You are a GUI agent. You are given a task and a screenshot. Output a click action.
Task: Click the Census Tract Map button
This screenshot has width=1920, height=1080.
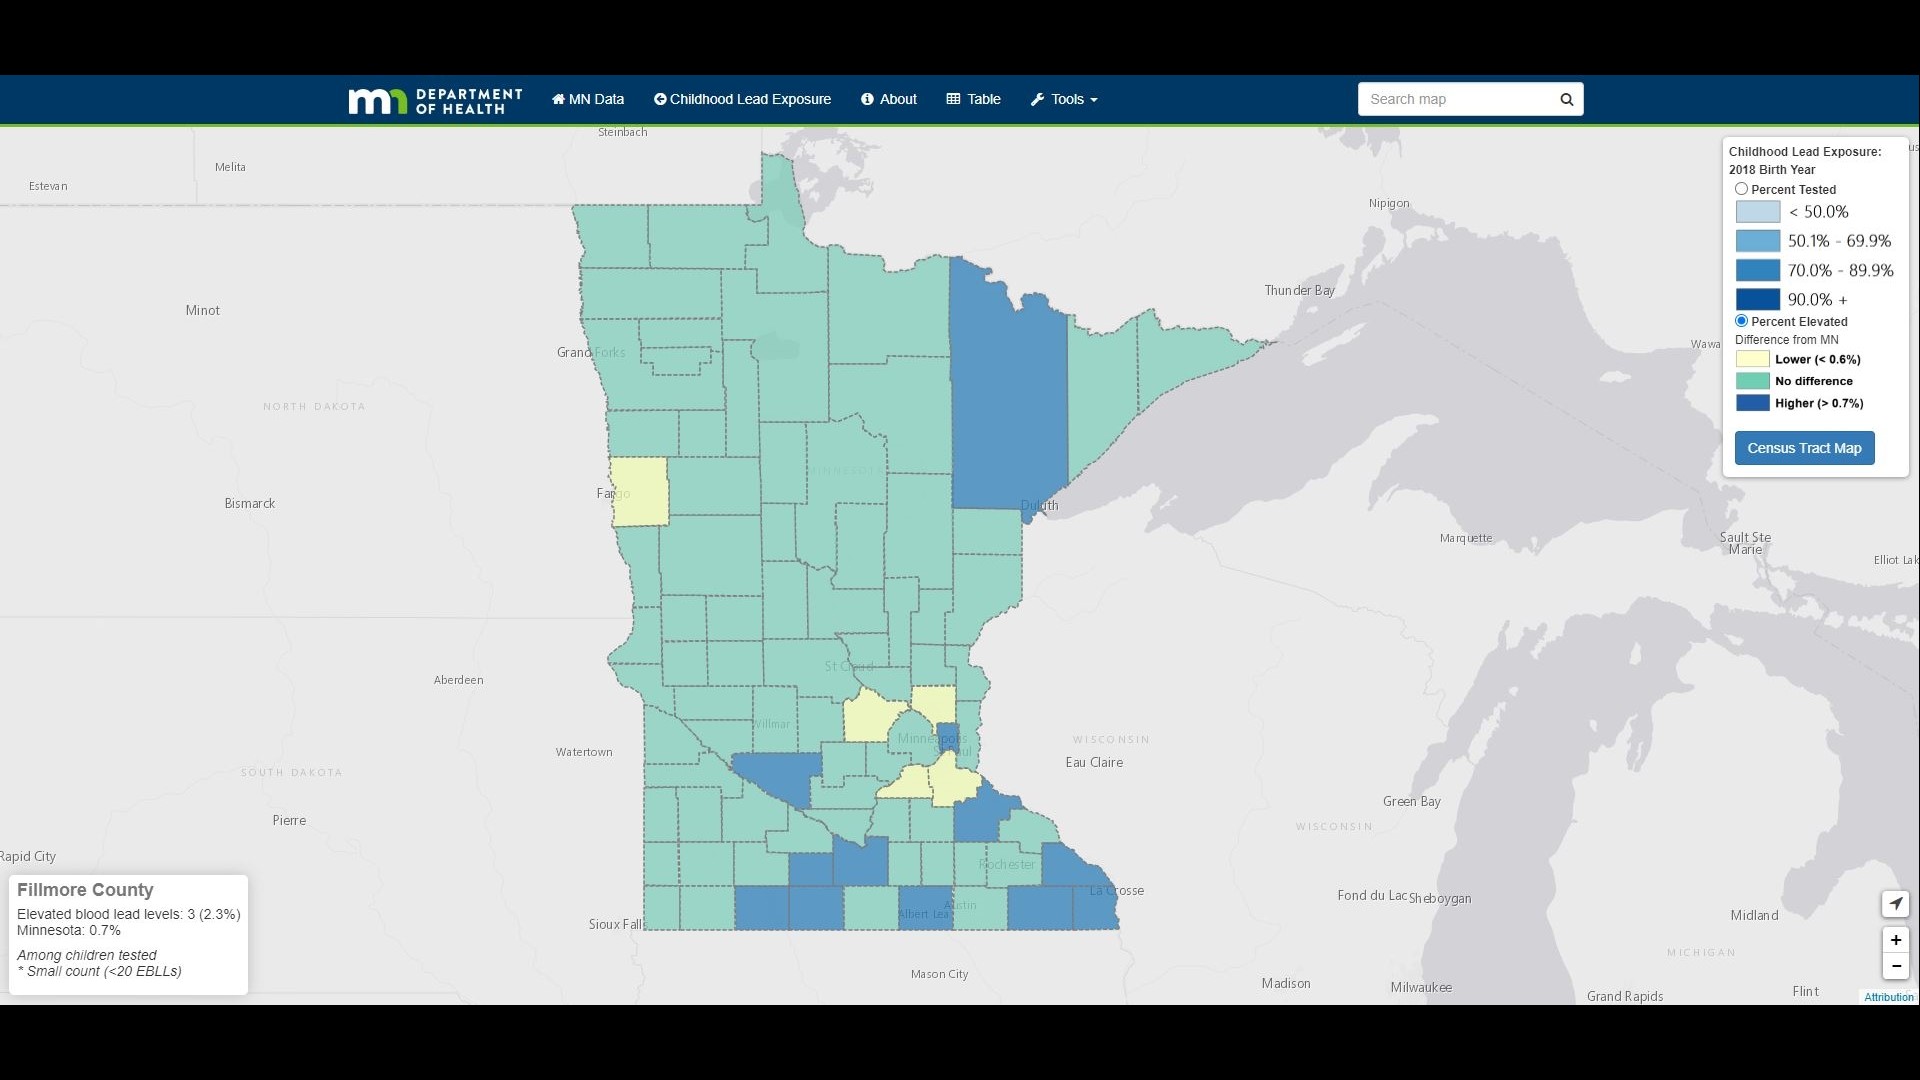pos(1804,448)
